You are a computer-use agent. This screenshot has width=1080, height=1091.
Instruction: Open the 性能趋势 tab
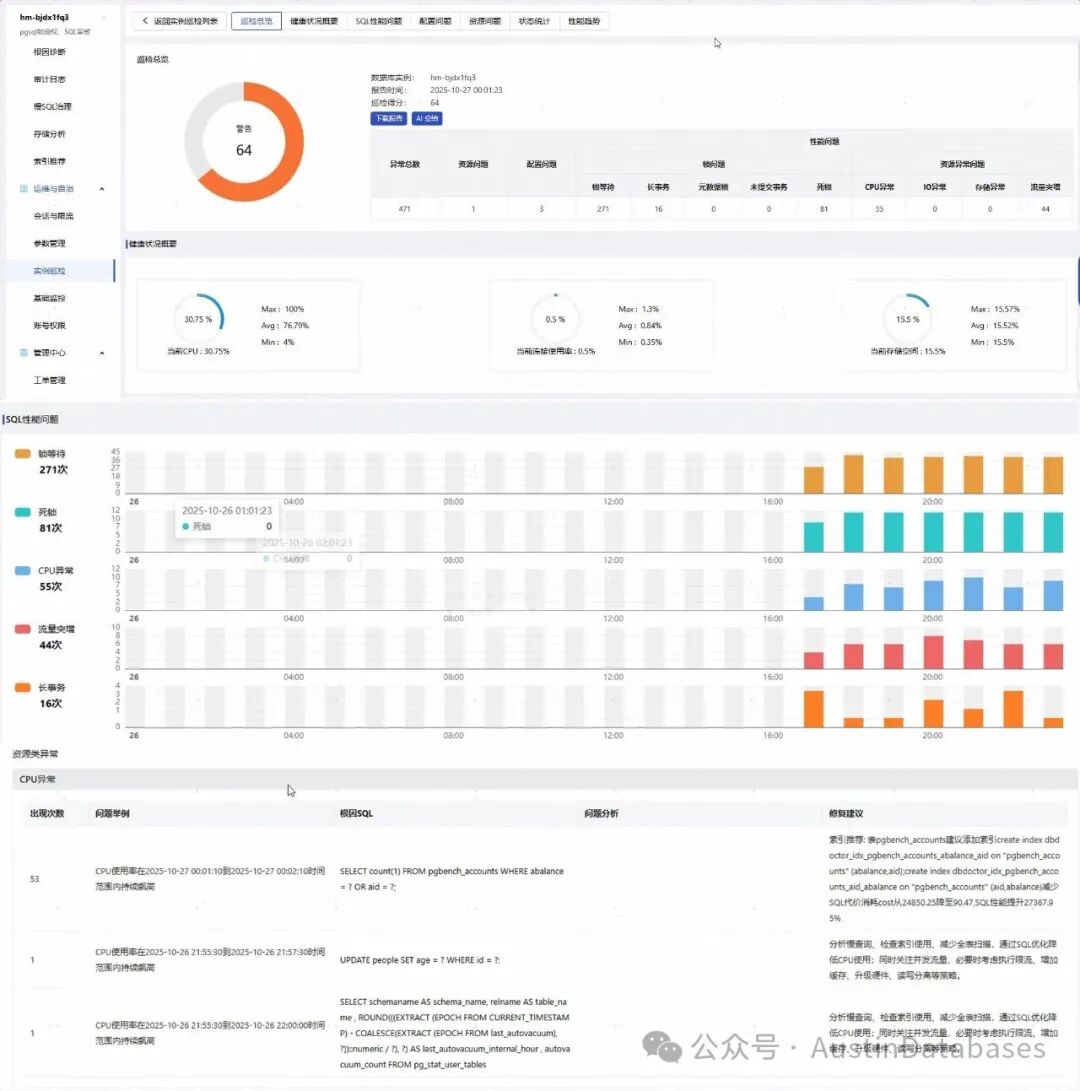tap(584, 21)
